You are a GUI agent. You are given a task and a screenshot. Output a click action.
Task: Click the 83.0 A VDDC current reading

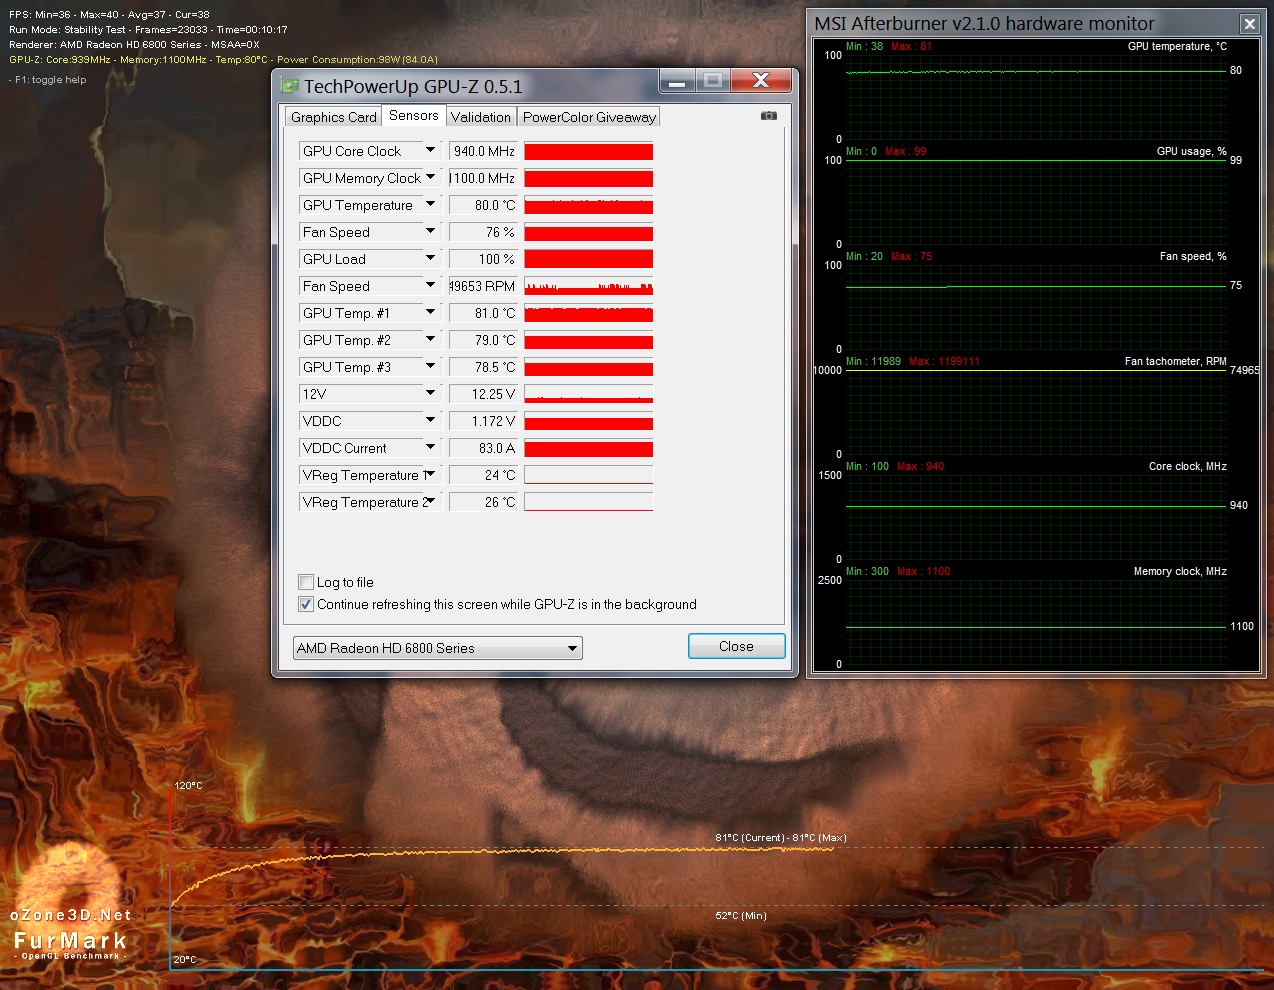click(483, 448)
